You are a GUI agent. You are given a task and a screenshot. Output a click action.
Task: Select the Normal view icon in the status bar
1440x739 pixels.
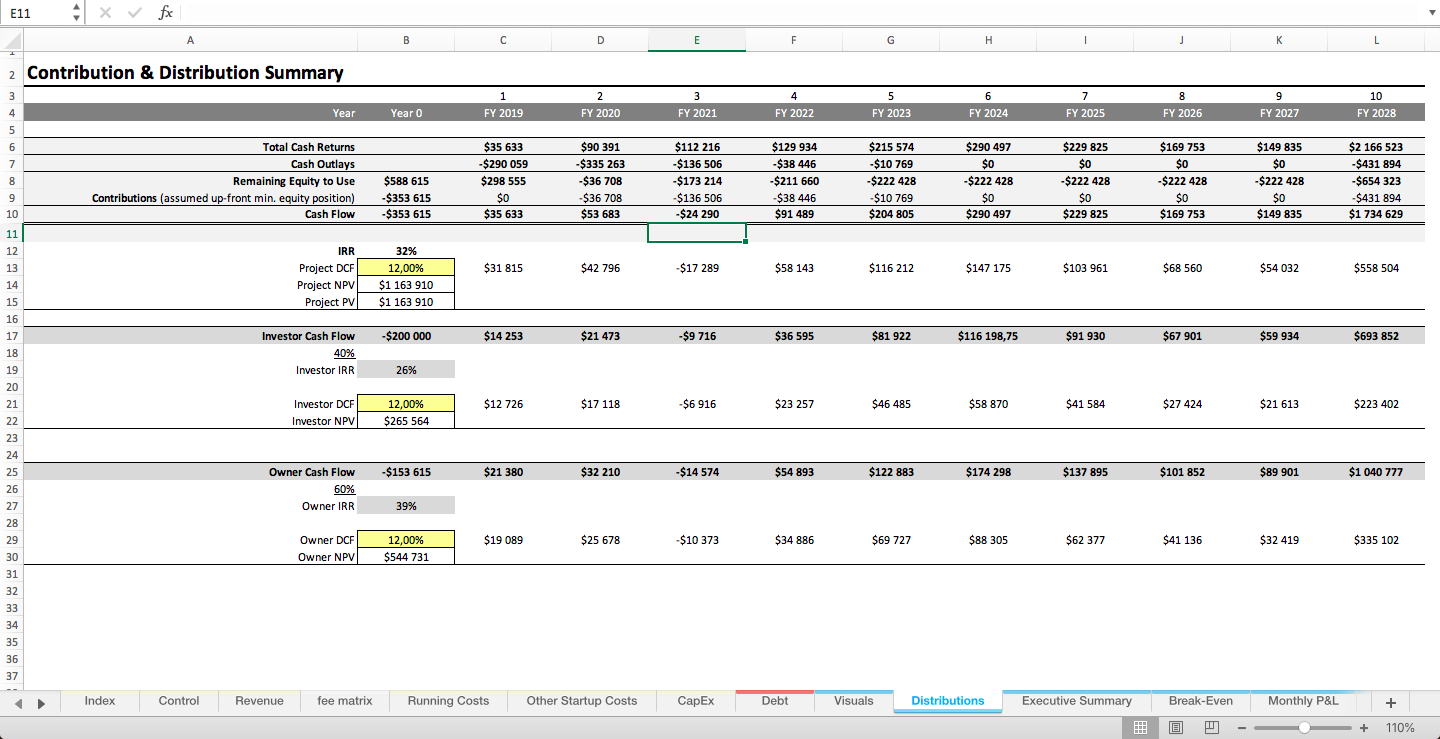click(1139, 727)
